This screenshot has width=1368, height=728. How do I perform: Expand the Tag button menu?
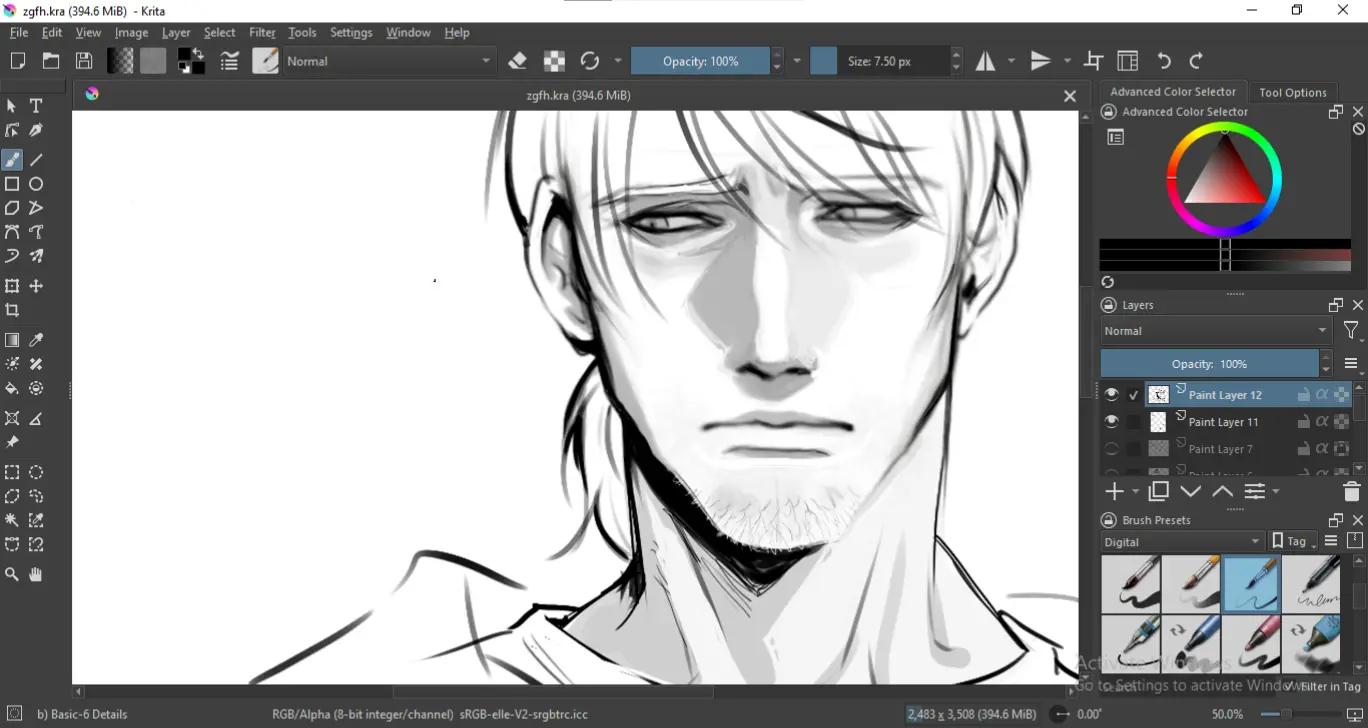(x=1293, y=542)
